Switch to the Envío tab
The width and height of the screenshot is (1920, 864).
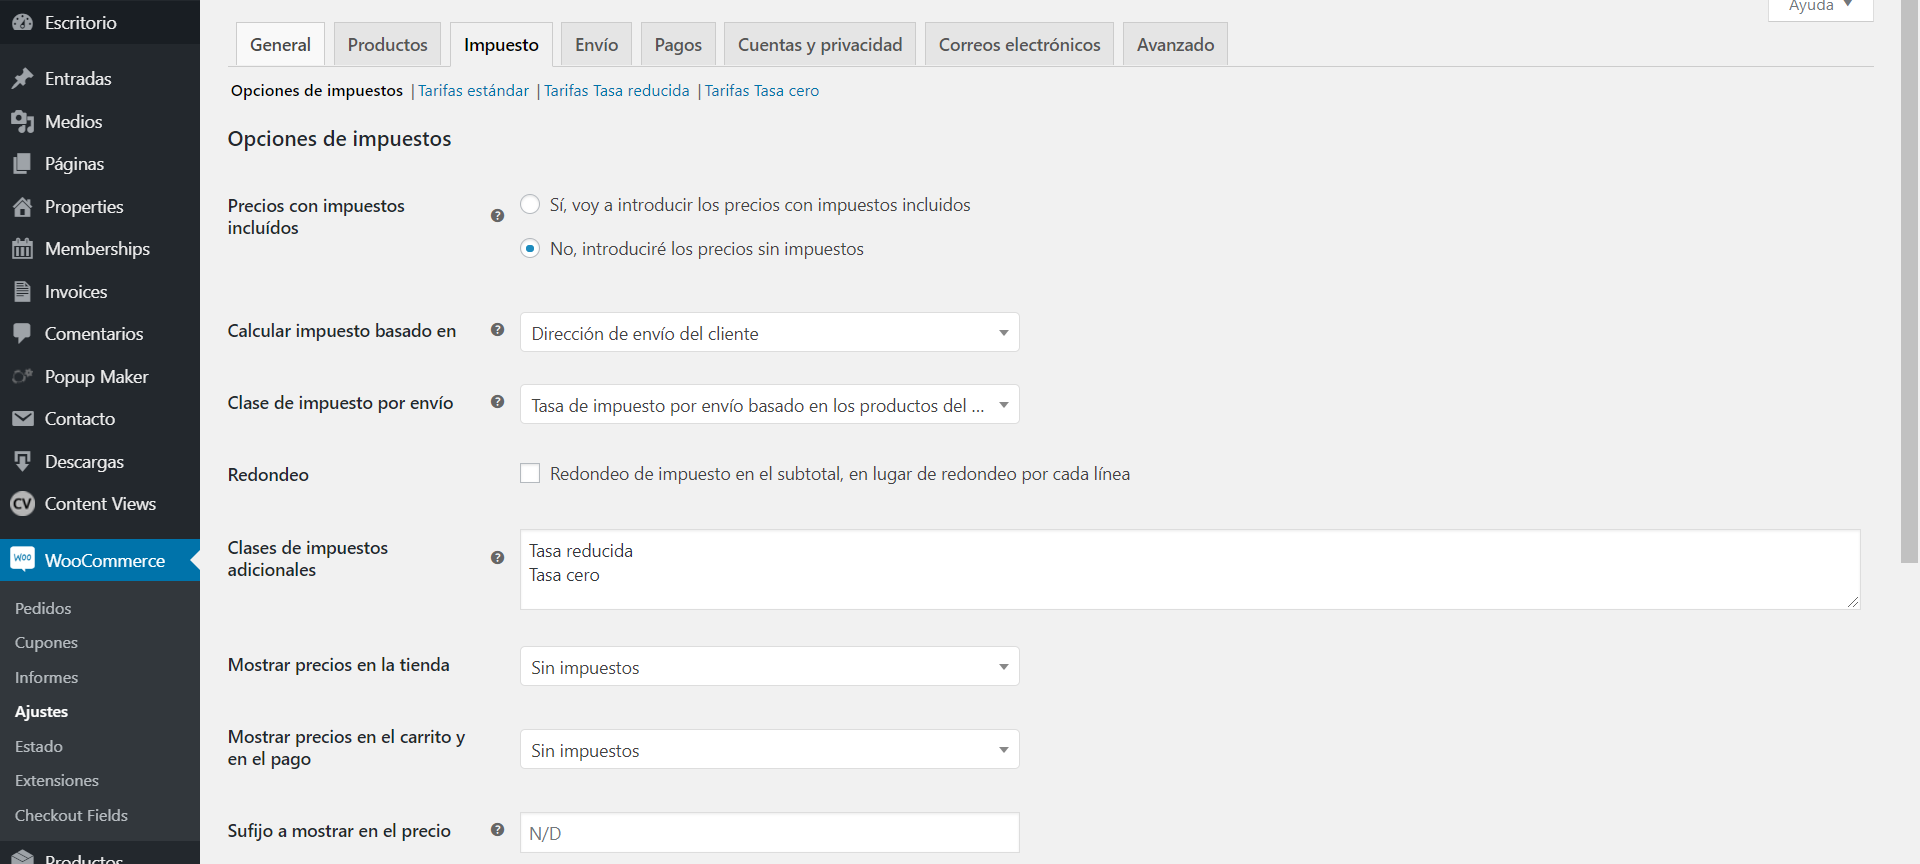[596, 45]
